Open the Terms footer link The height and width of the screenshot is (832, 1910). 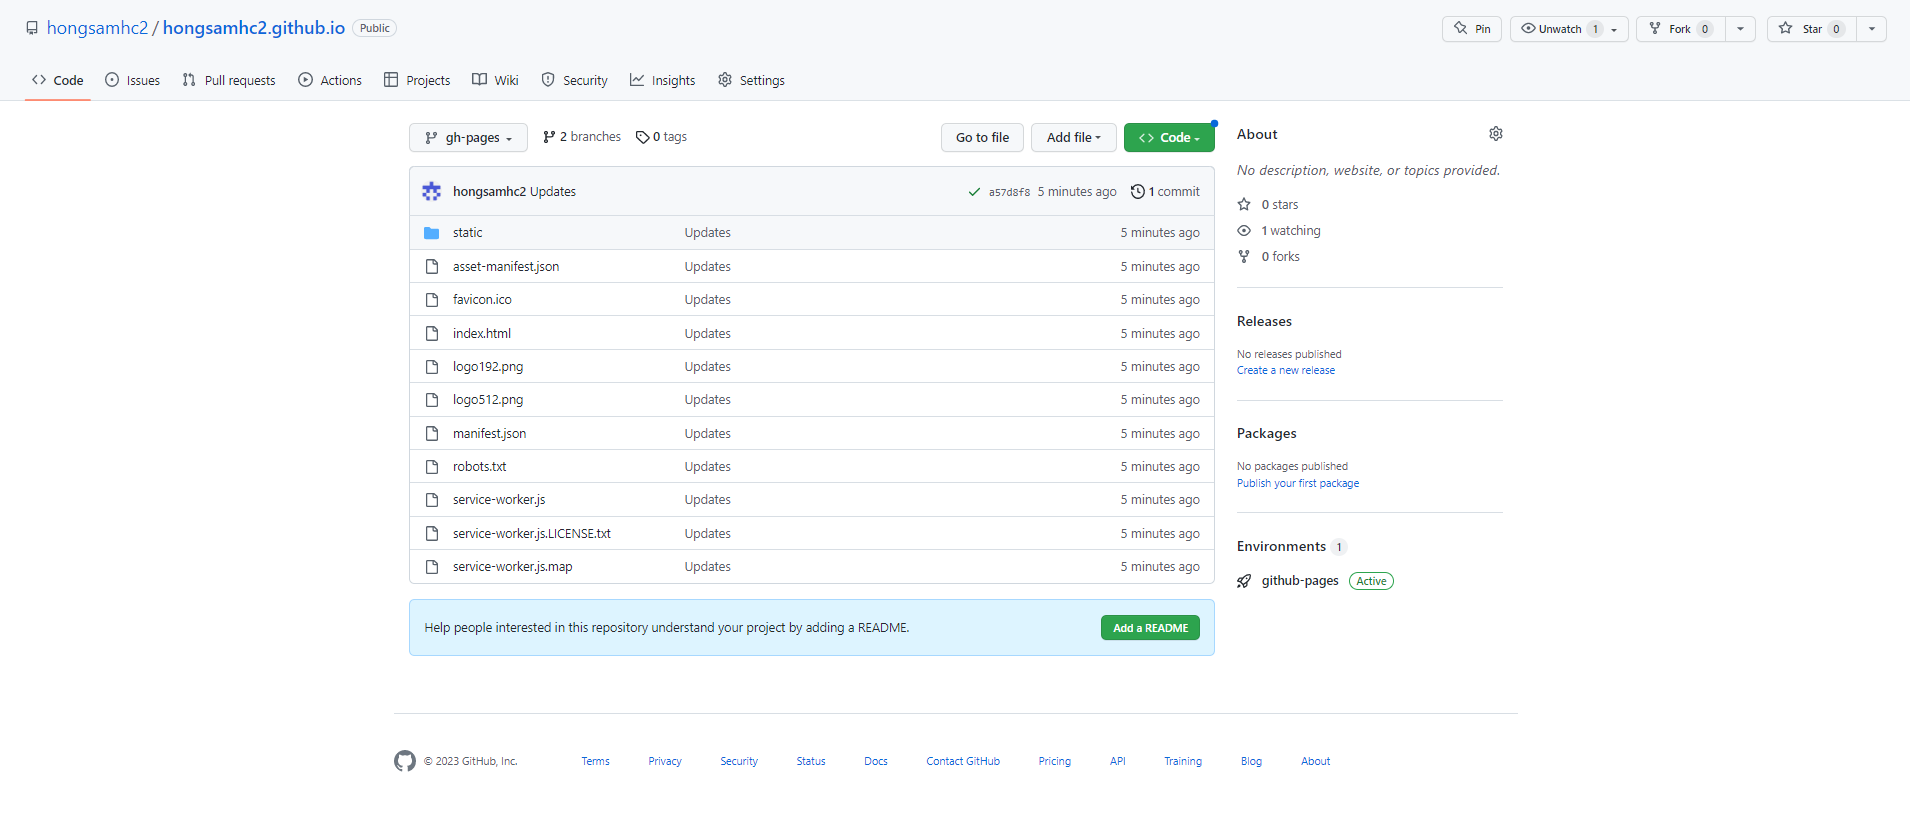tap(595, 762)
